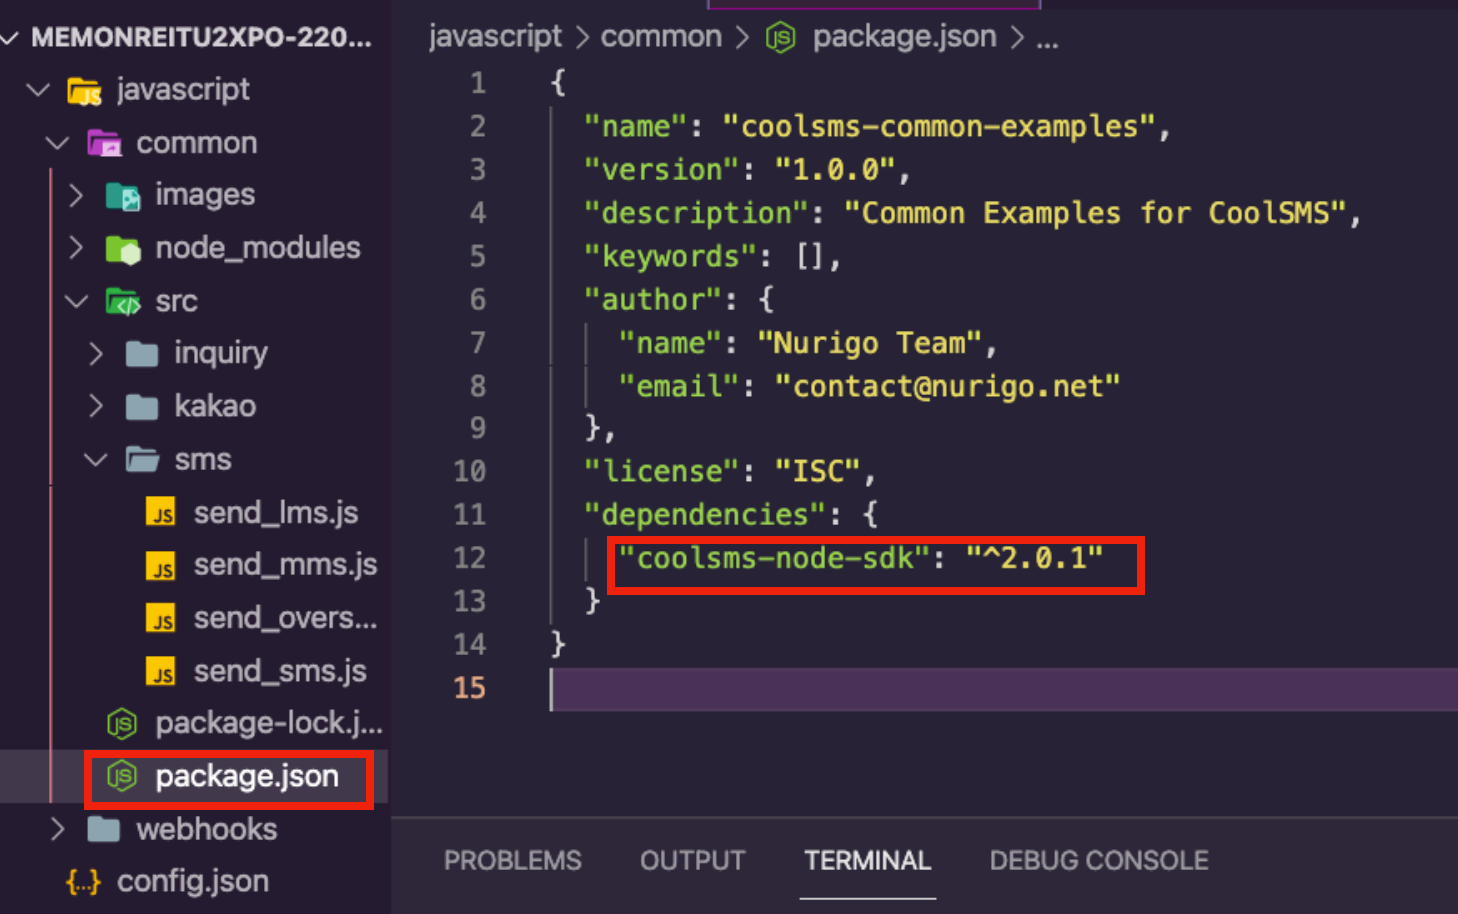Click the JS icon of send_mms.js
This screenshot has height=914, width=1458.
coord(161,565)
